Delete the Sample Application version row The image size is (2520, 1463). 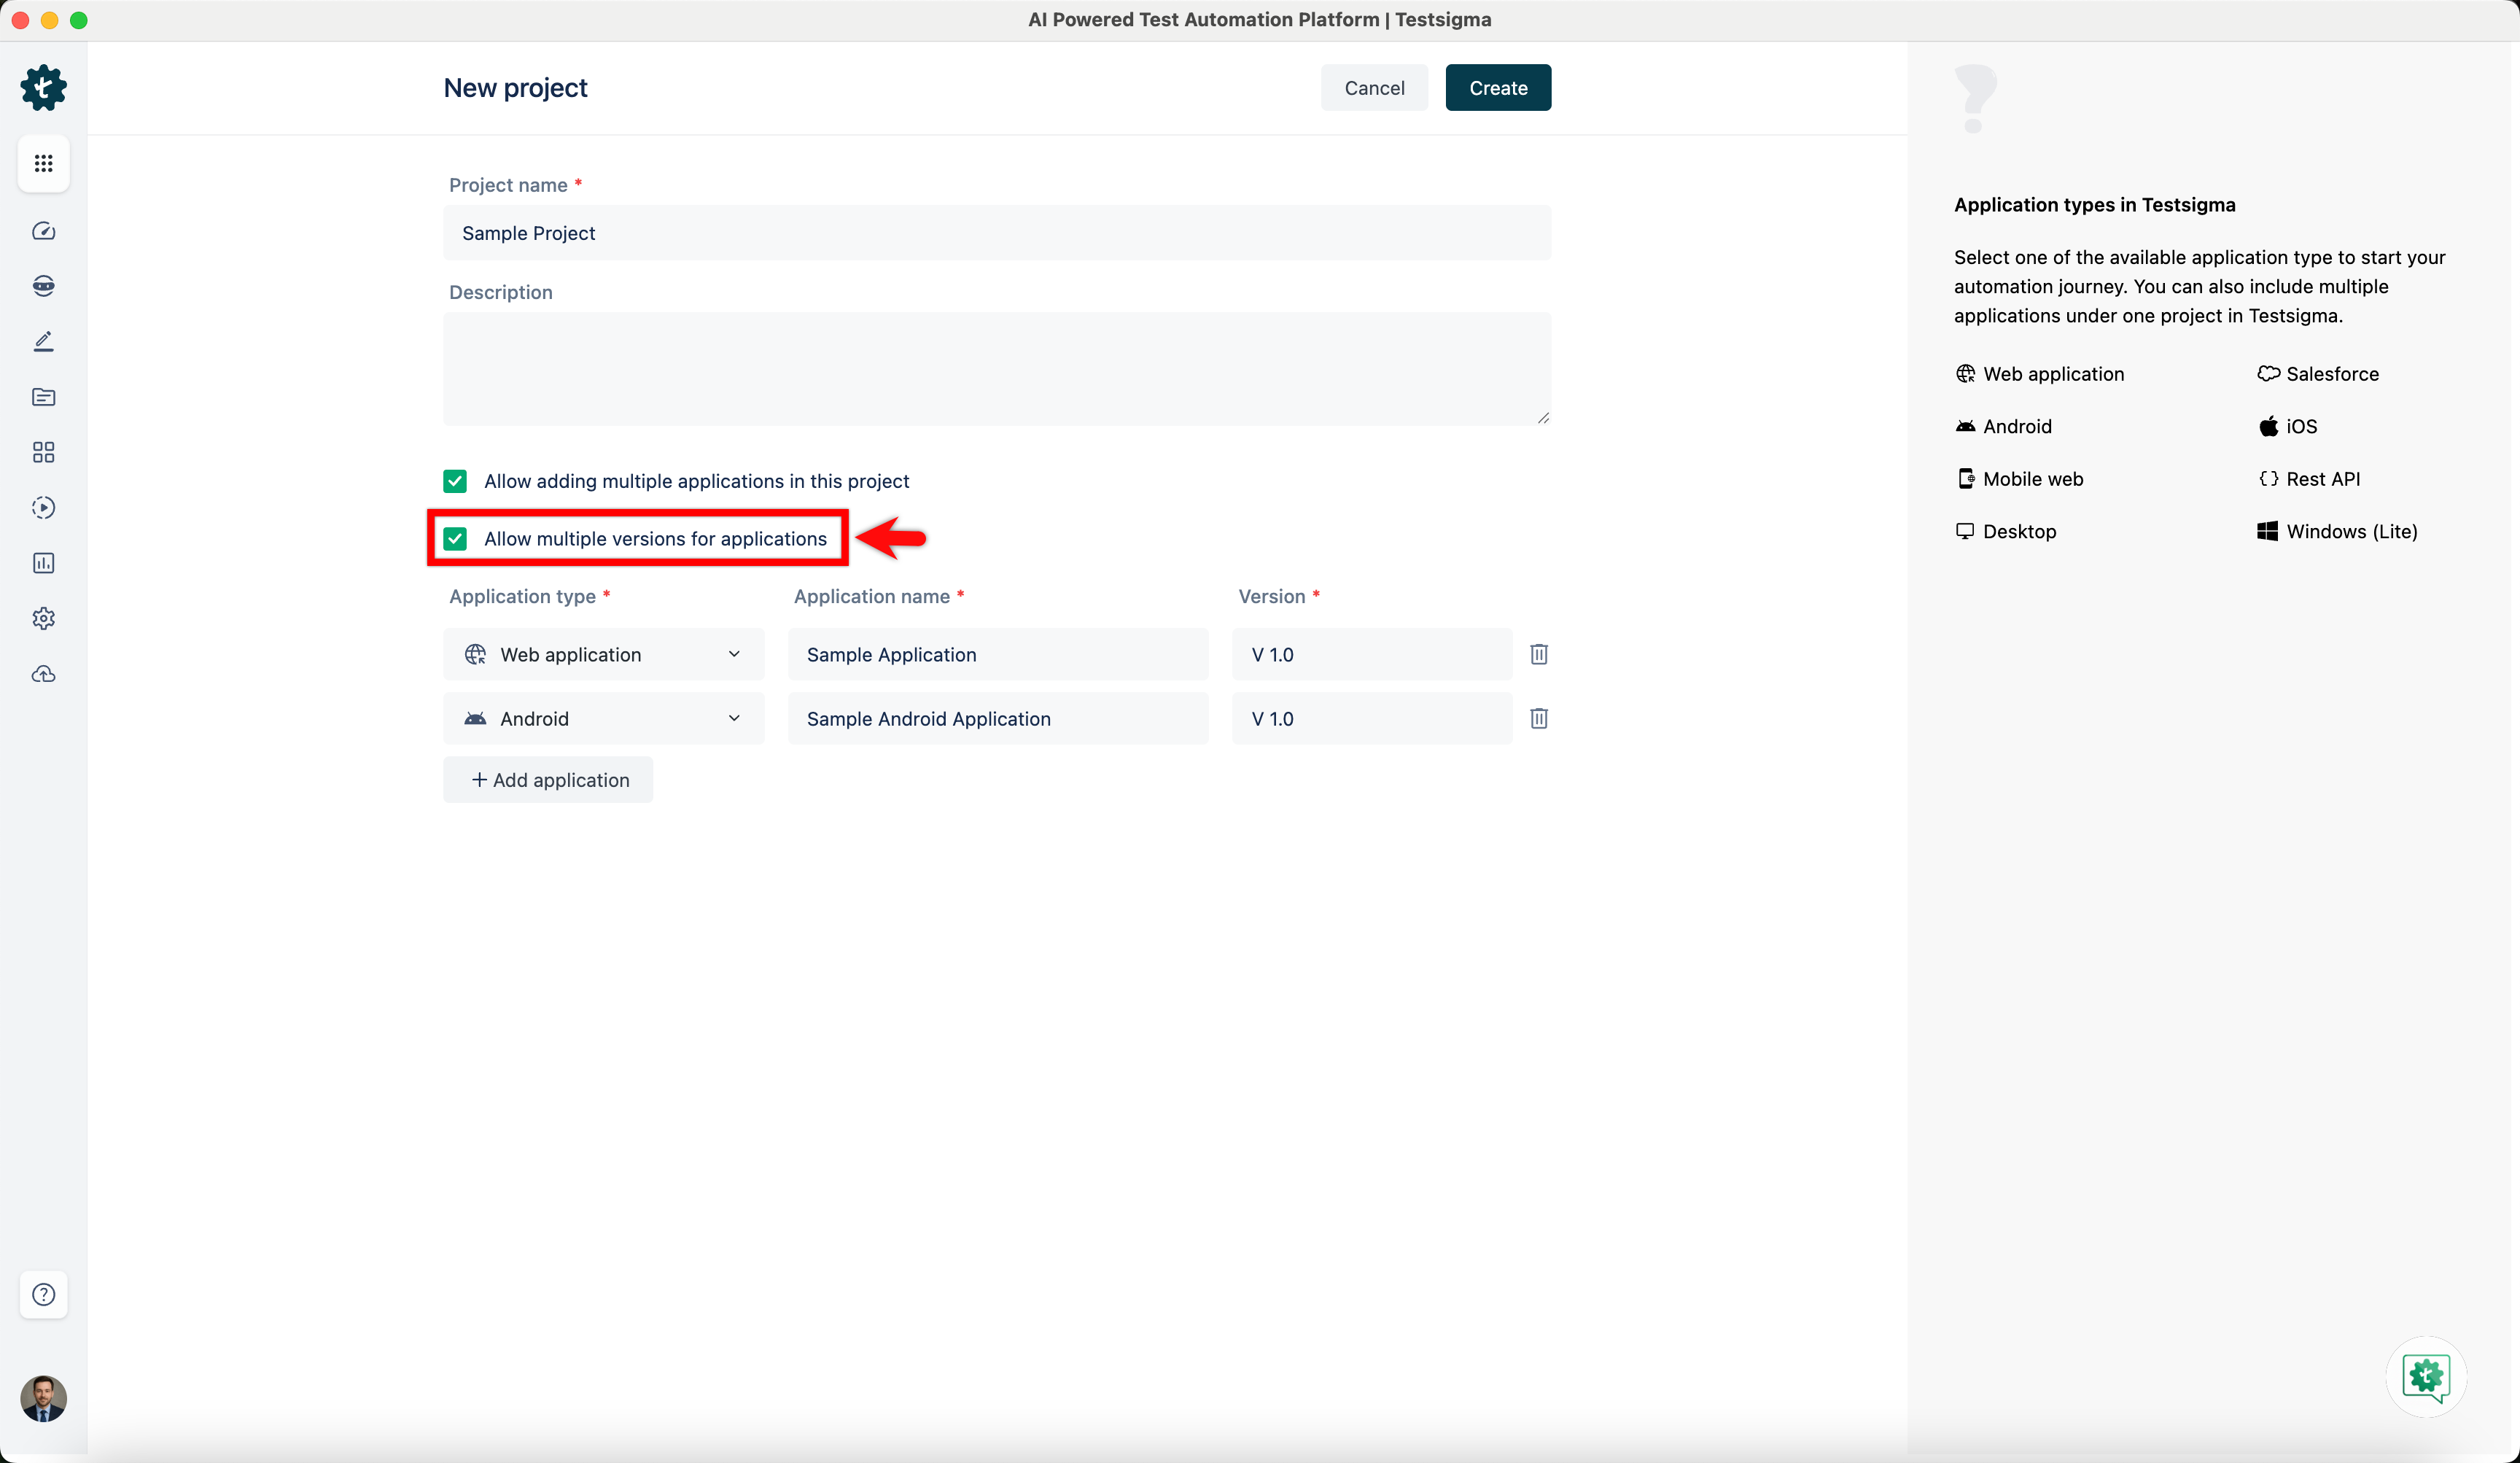pyautogui.click(x=1538, y=654)
